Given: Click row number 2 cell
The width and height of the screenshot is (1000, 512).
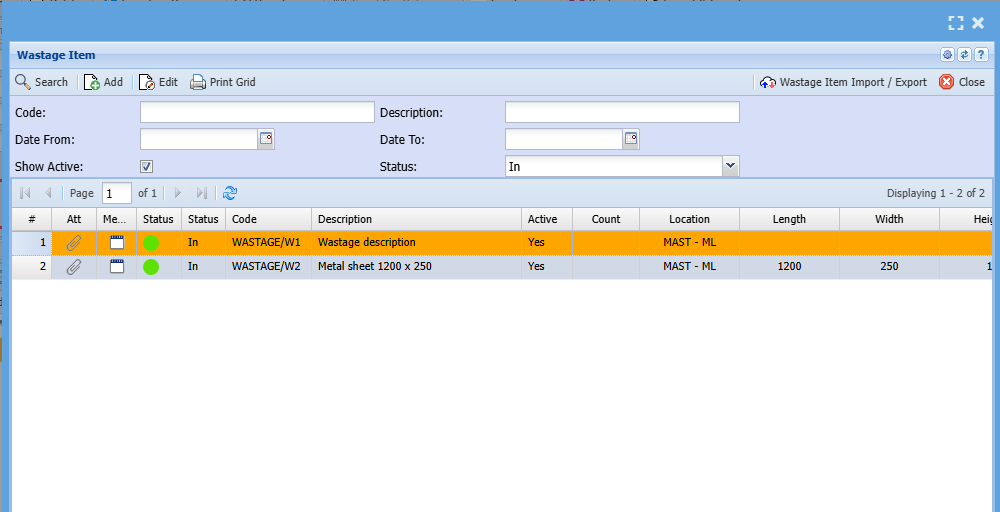Looking at the screenshot, I should click(x=32, y=267).
